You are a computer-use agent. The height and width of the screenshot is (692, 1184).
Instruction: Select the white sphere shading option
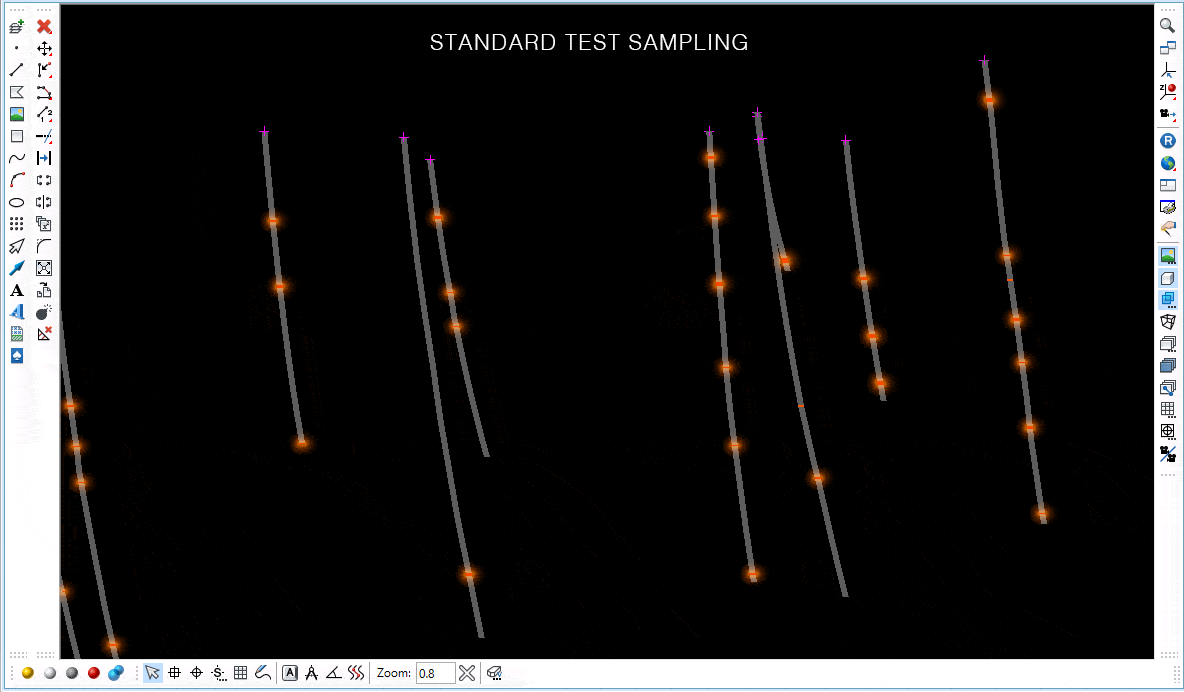pyautogui.click(x=50, y=672)
